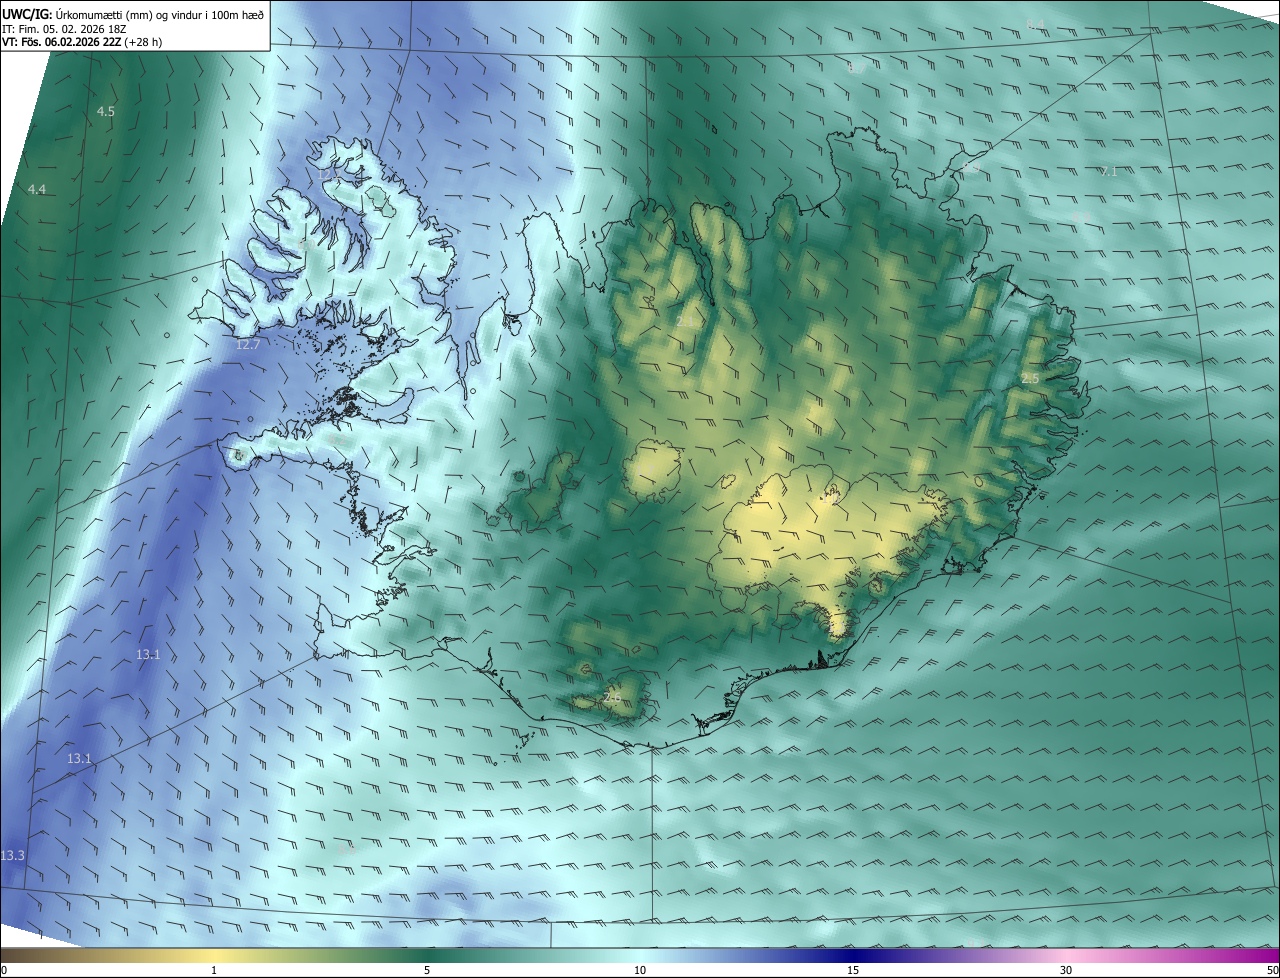This screenshot has height=978, width=1280.
Task: Click the "15" tick on colour scale
Action: click(853, 970)
